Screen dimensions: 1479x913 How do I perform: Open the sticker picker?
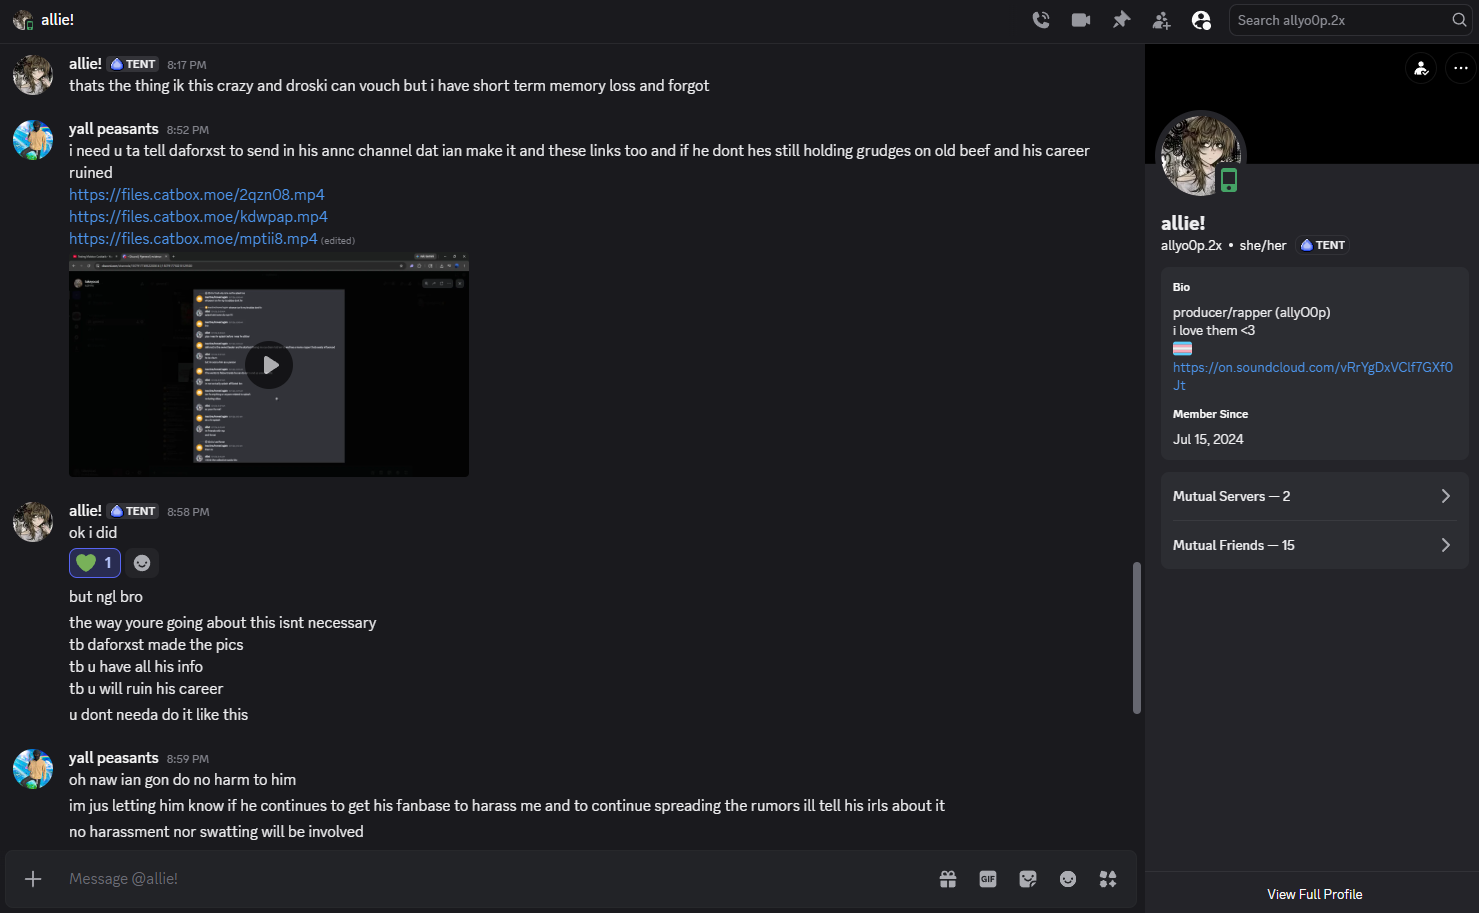[1028, 879]
